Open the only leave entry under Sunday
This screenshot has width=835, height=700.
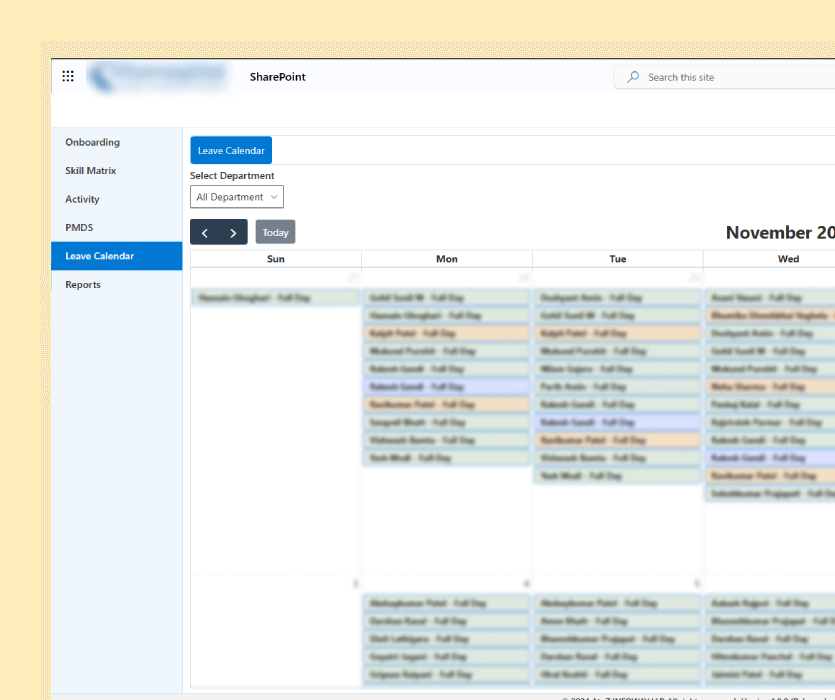coord(275,298)
